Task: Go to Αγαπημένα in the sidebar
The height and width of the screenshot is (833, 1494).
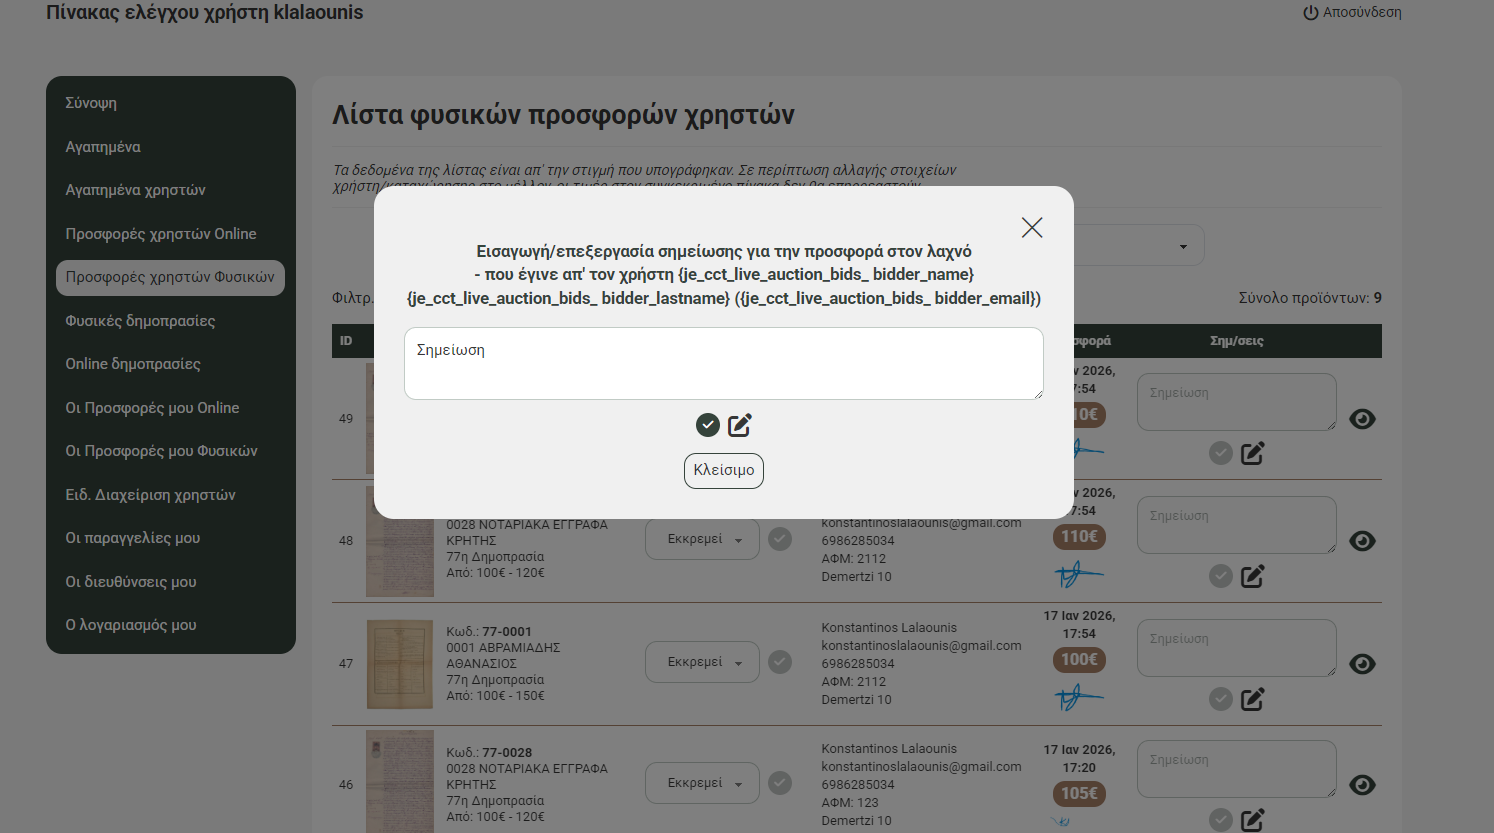Action: point(103,147)
